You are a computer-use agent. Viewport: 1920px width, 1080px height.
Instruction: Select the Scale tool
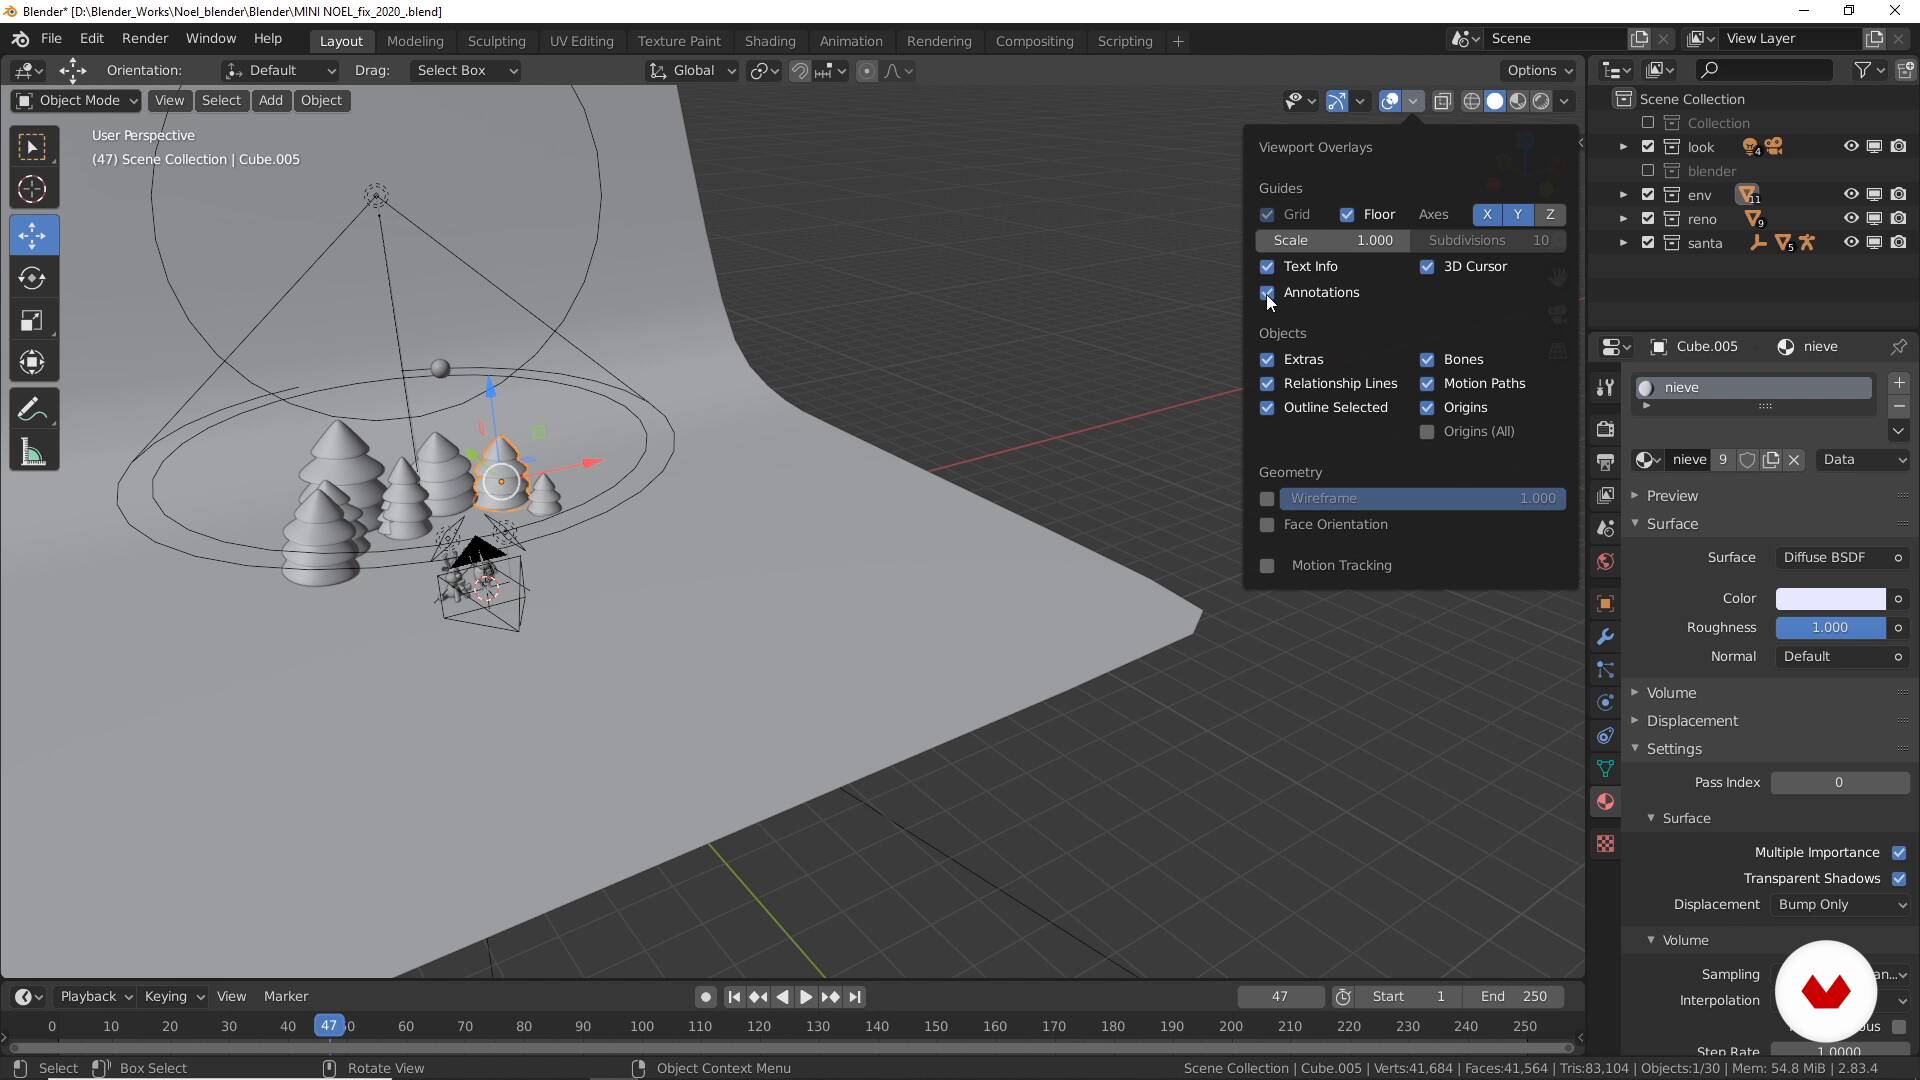(x=32, y=321)
